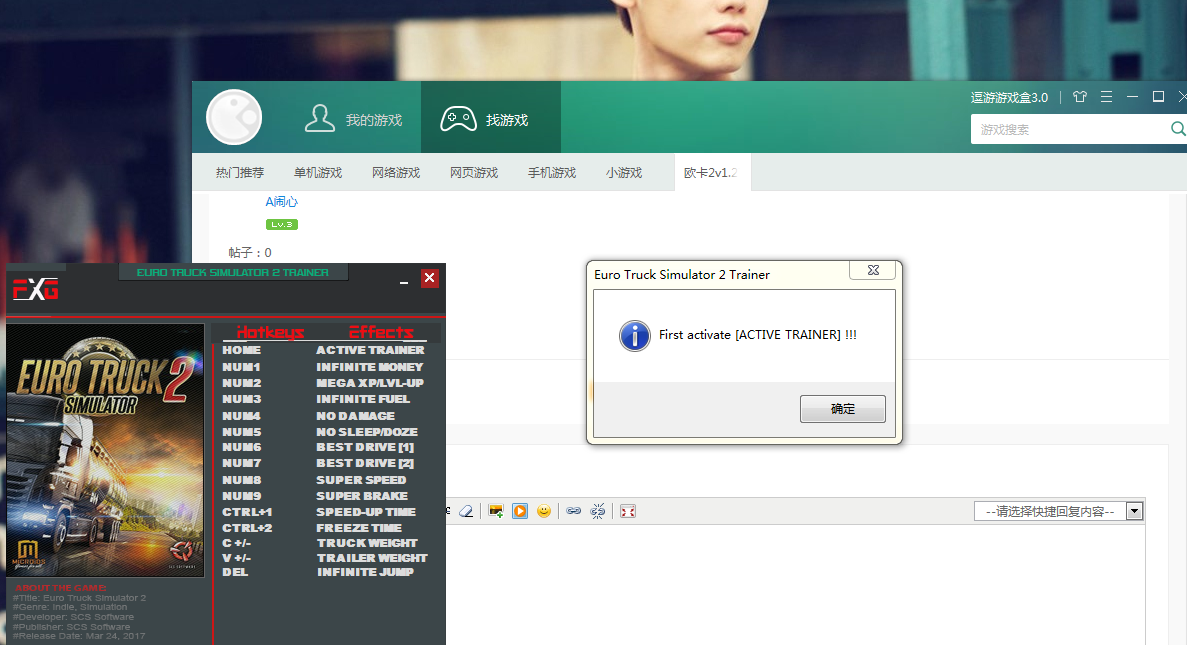
Task: Click the magnifier search icon
Action: pos(1178,129)
